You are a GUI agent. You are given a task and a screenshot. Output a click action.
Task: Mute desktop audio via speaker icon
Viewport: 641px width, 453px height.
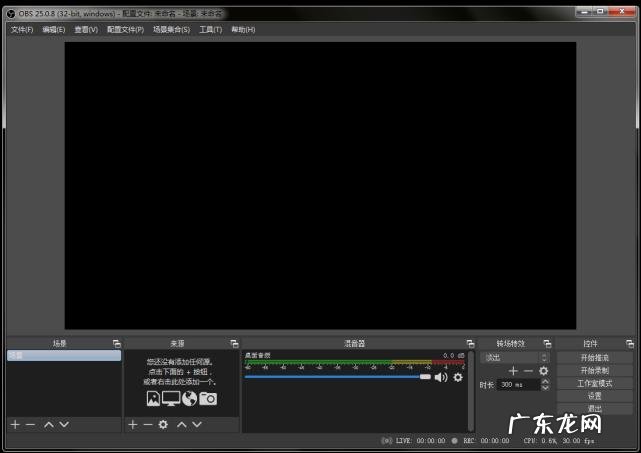pyautogui.click(x=440, y=377)
